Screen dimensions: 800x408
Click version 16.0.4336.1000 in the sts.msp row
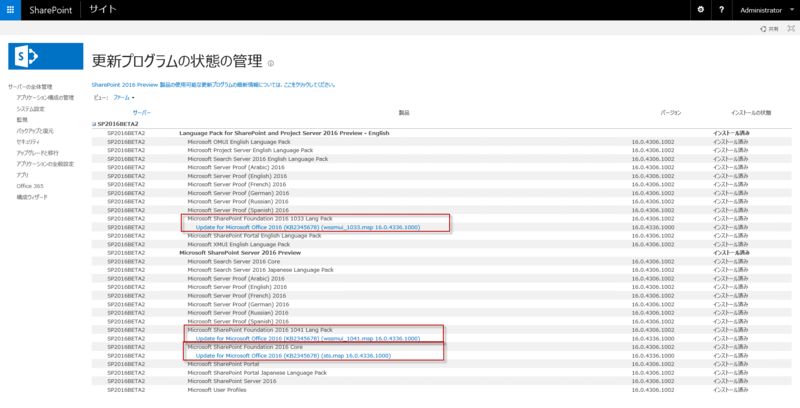[x=653, y=355]
